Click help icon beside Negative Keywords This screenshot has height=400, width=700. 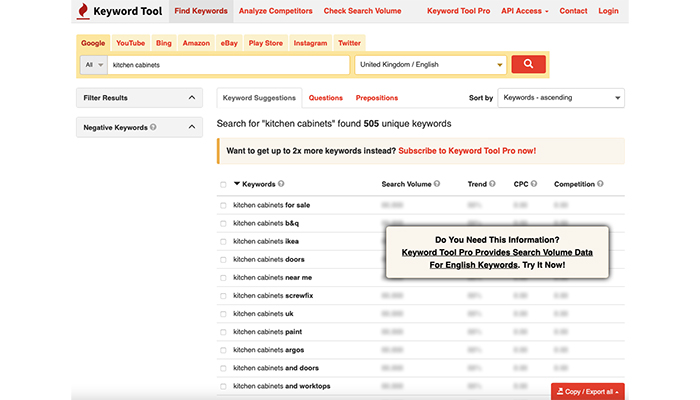pyautogui.click(x=153, y=127)
